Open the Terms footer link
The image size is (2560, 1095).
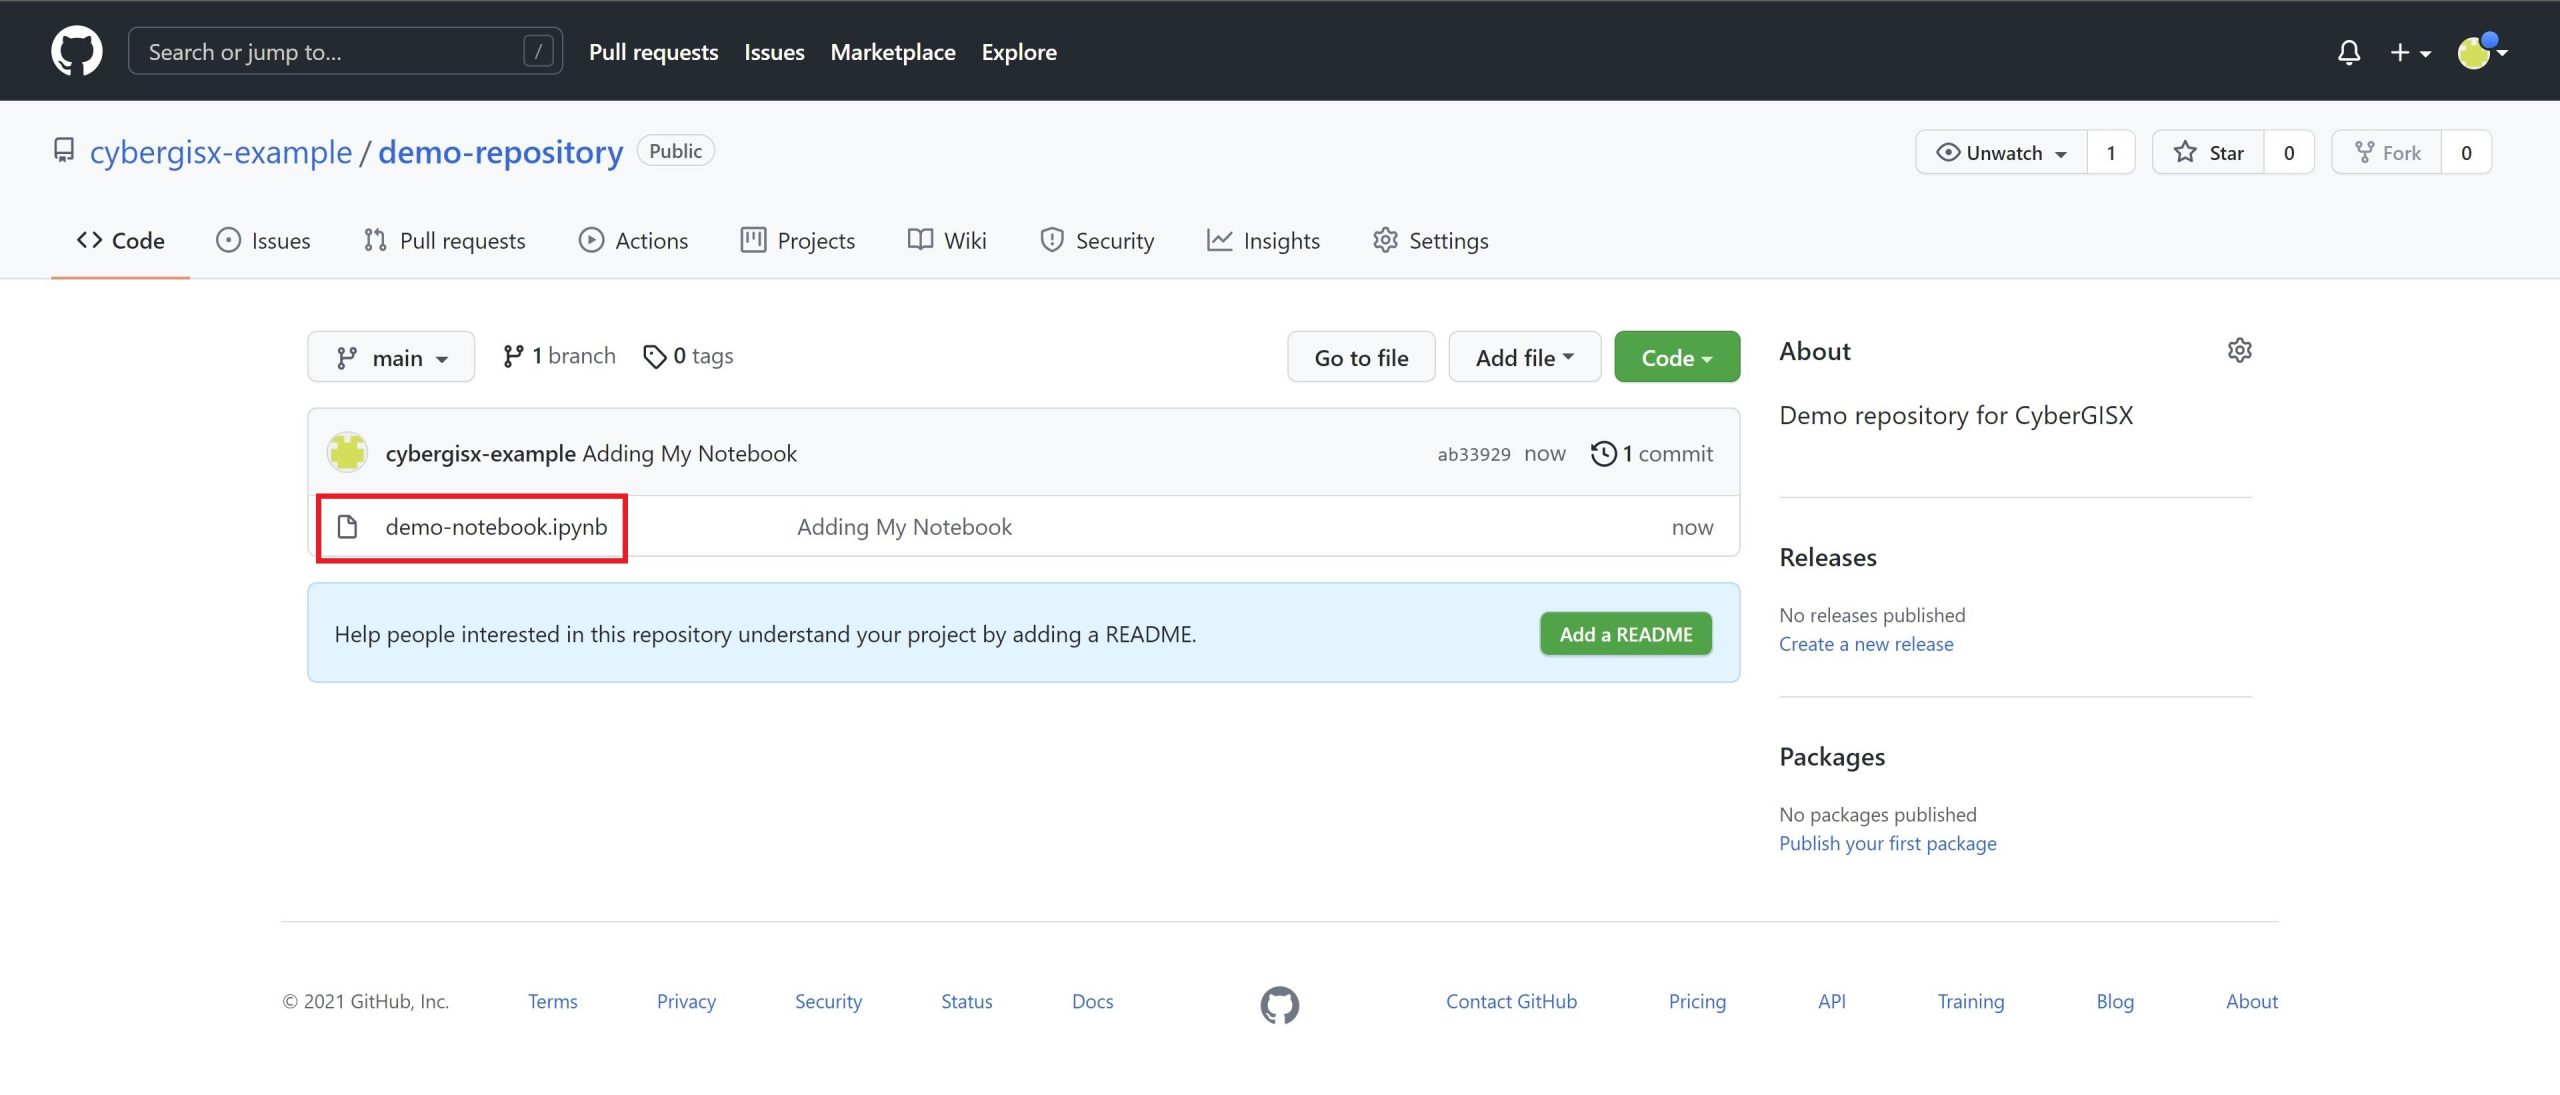(553, 1002)
